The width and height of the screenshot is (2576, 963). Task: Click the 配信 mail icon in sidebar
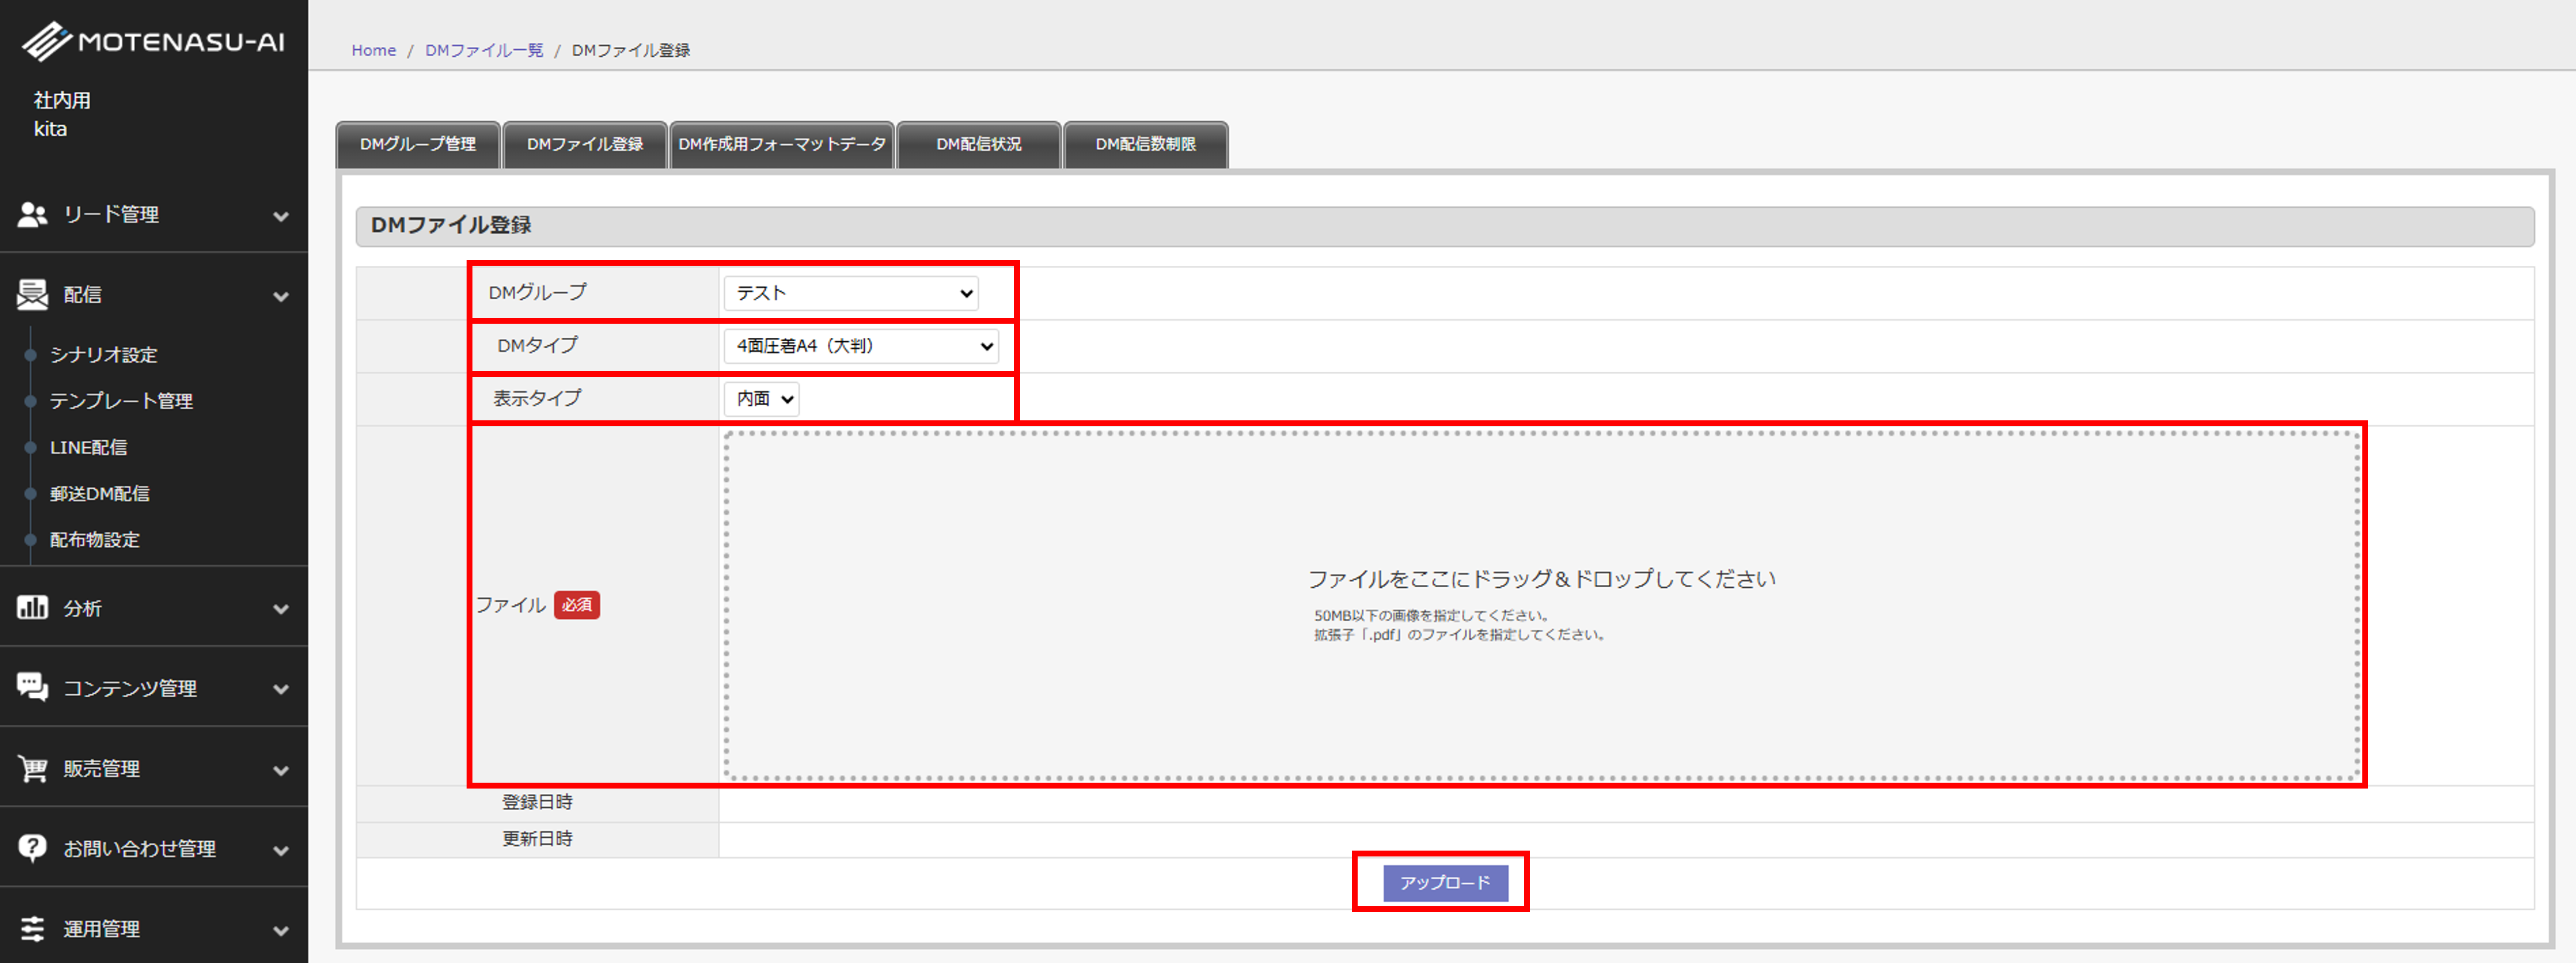click(x=32, y=294)
